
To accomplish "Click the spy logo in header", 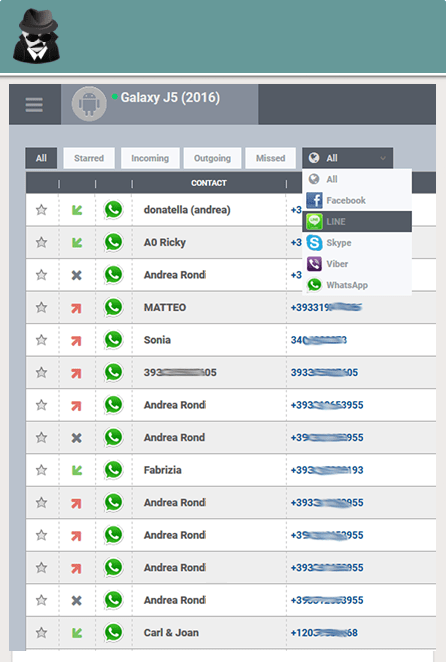I will click(x=36, y=36).
